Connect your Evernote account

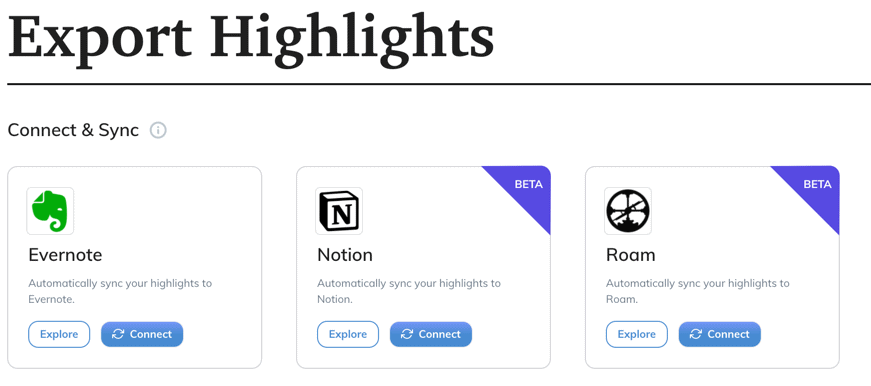[x=142, y=334]
